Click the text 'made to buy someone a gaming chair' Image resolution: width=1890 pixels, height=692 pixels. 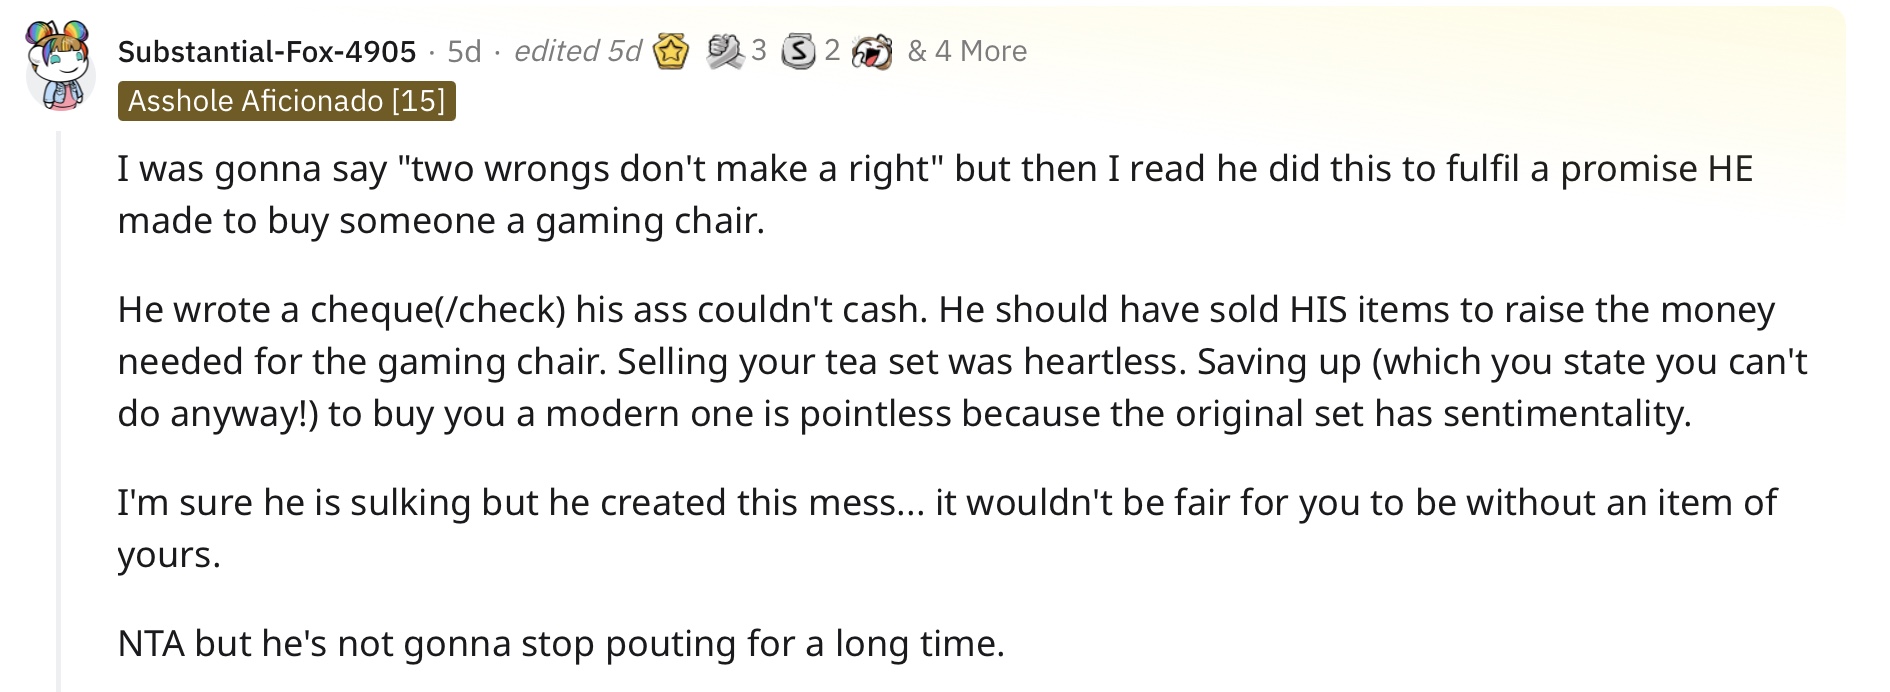click(441, 221)
